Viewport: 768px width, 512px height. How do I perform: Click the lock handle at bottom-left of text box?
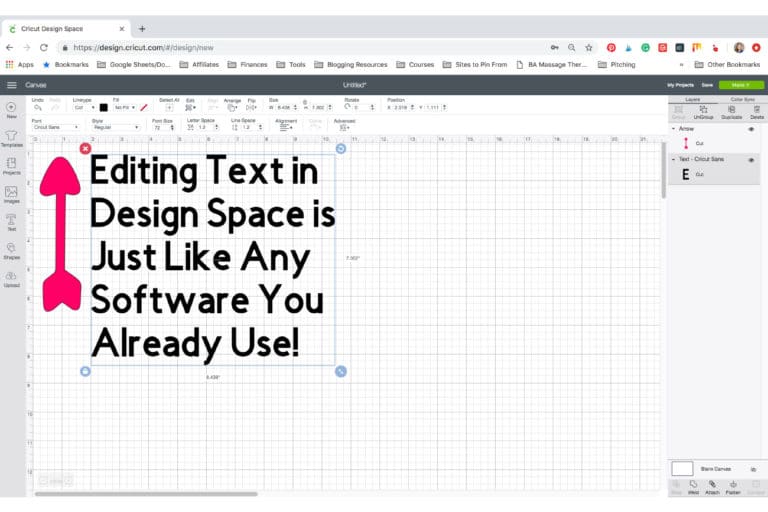point(85,371)
